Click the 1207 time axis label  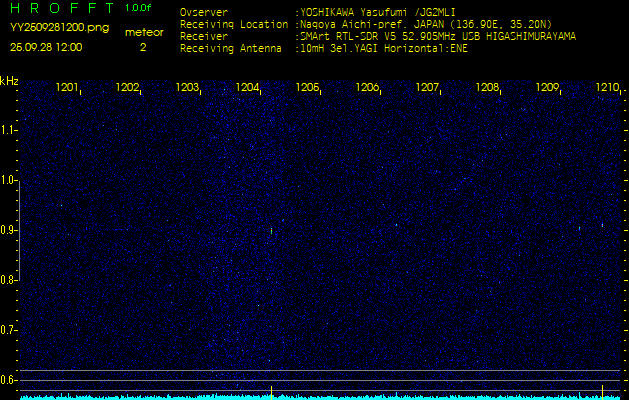point(427,87)
